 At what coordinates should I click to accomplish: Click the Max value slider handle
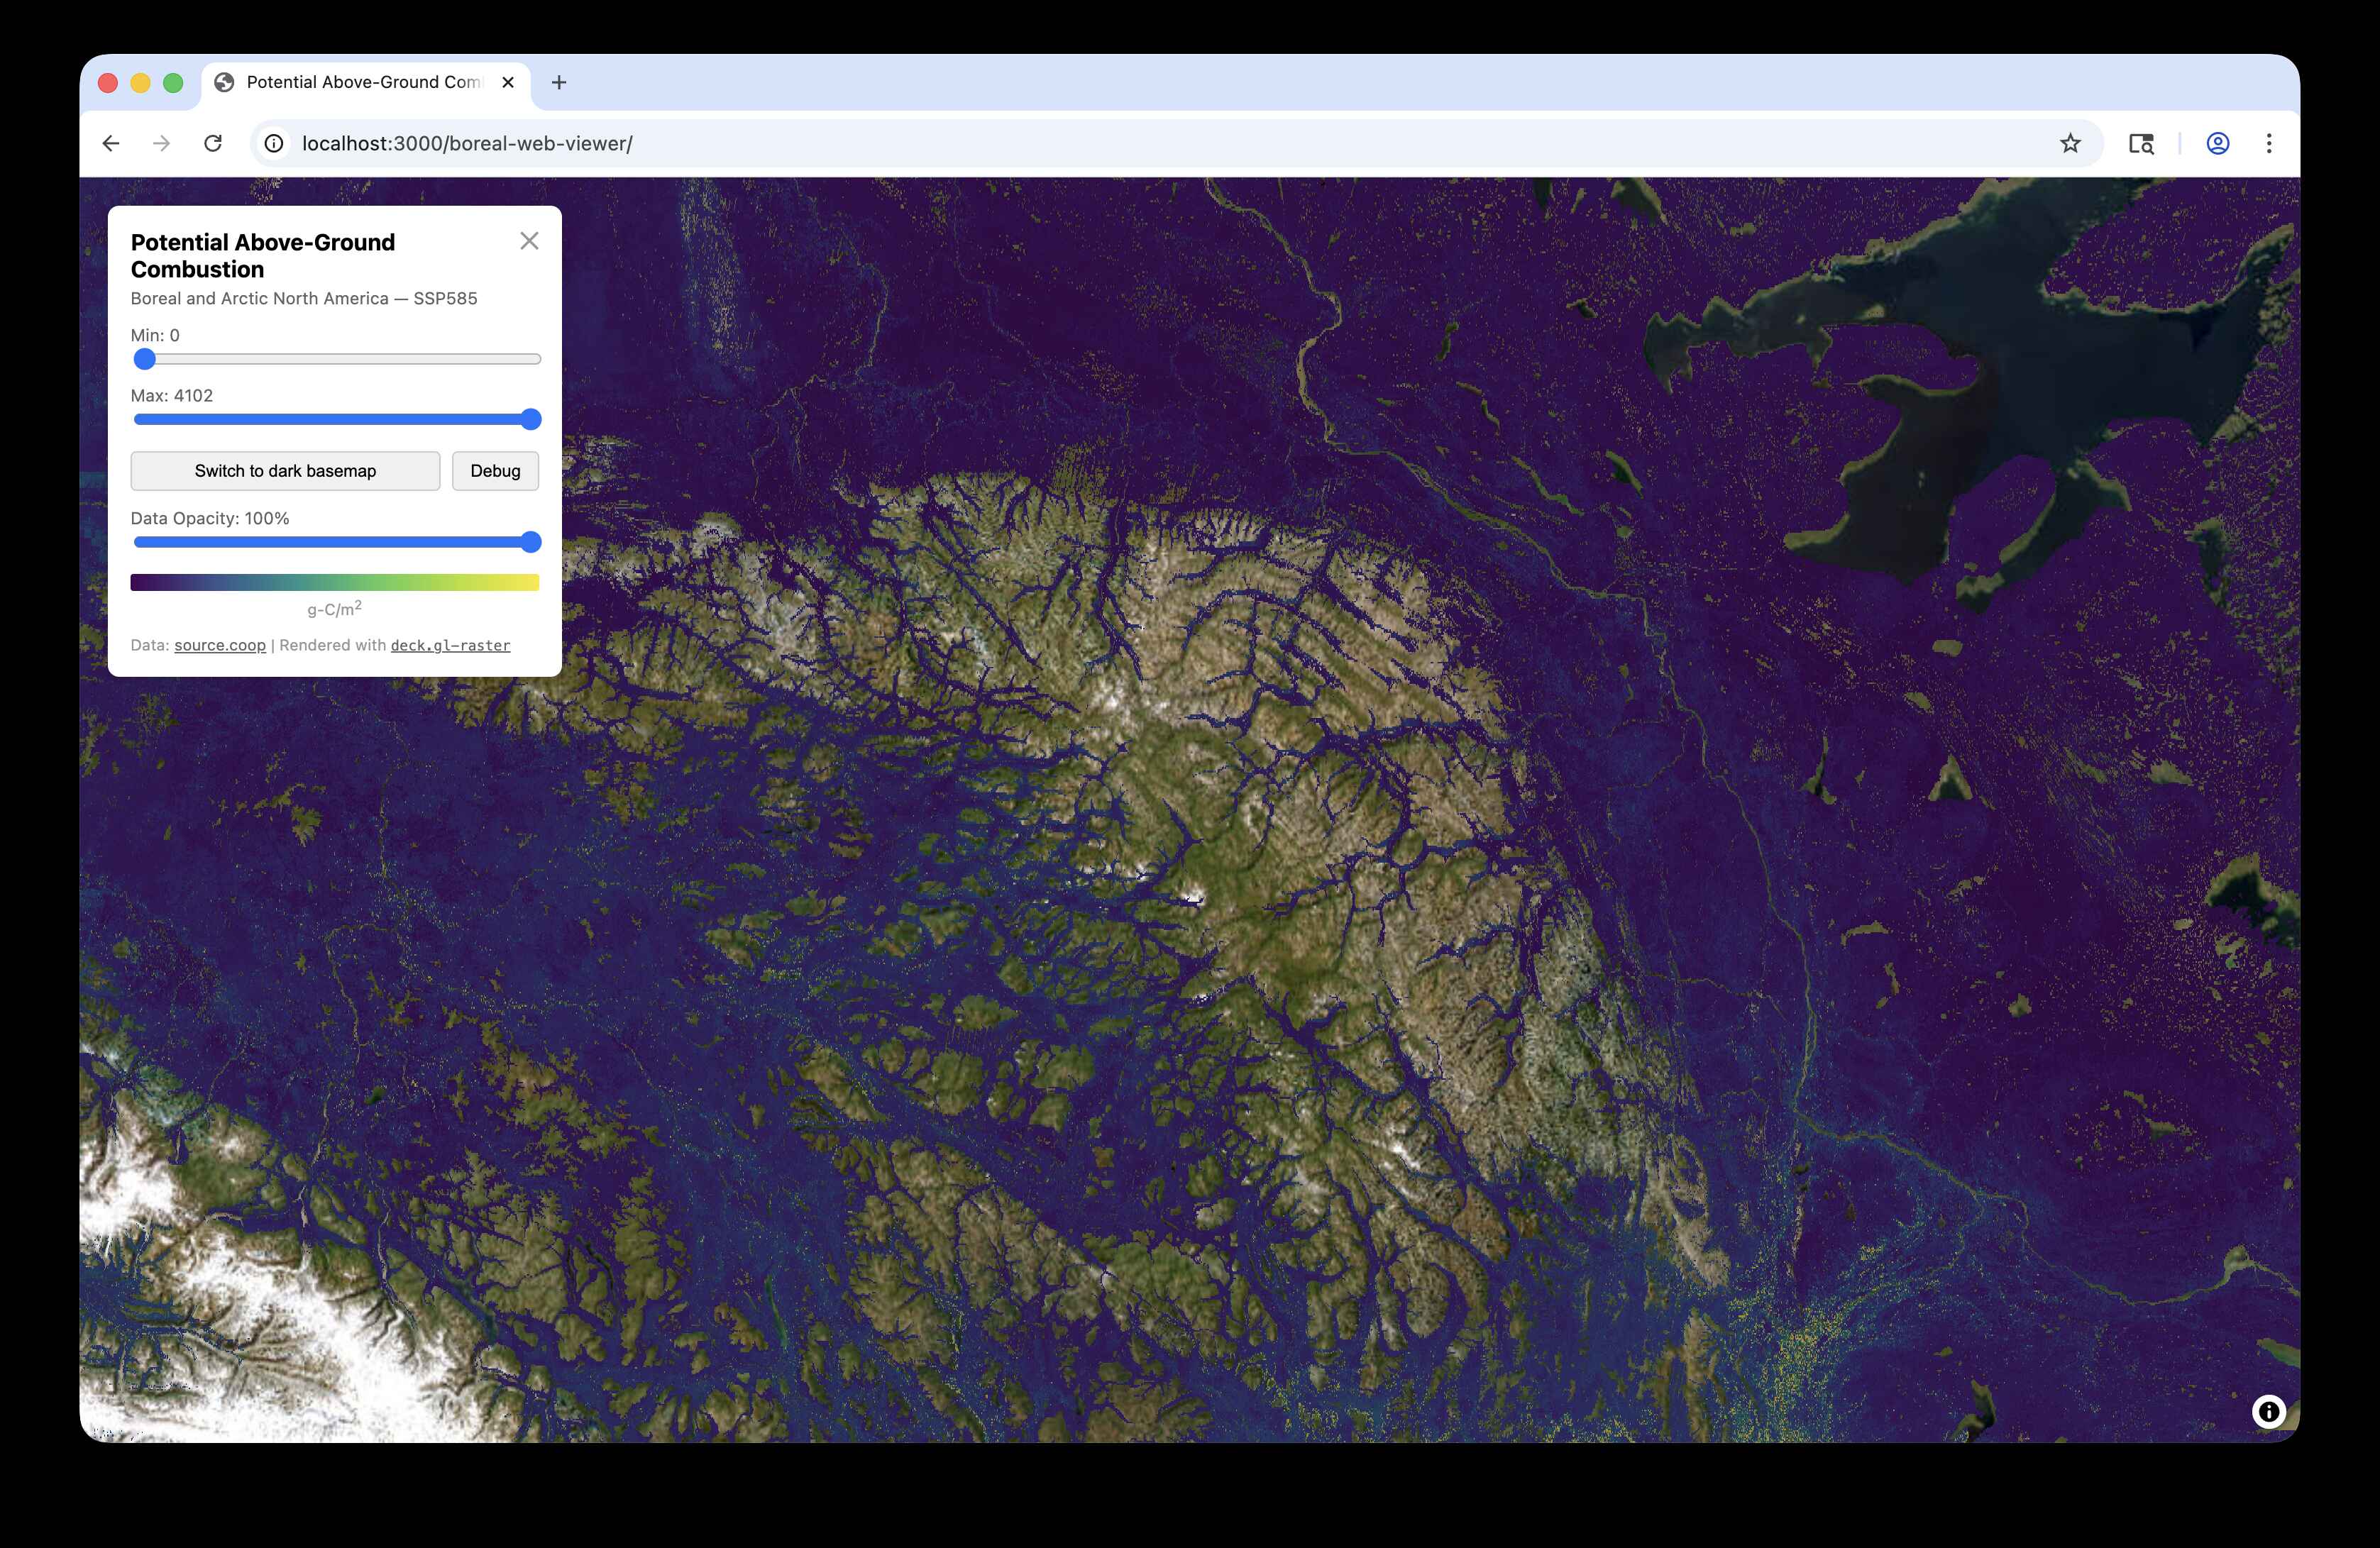tap(531, 419)
